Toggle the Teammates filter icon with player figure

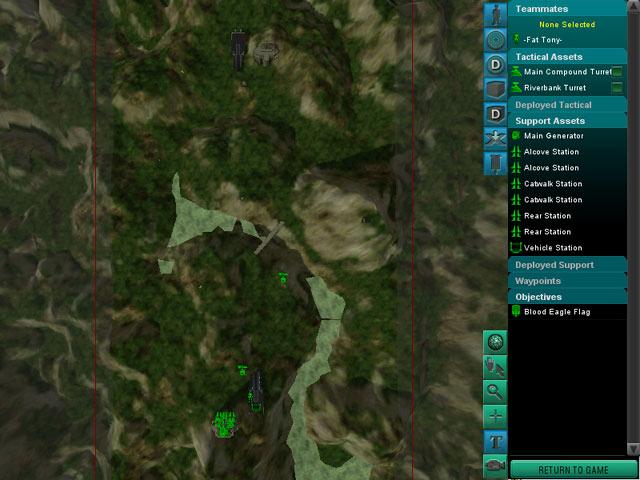(495, 14)
